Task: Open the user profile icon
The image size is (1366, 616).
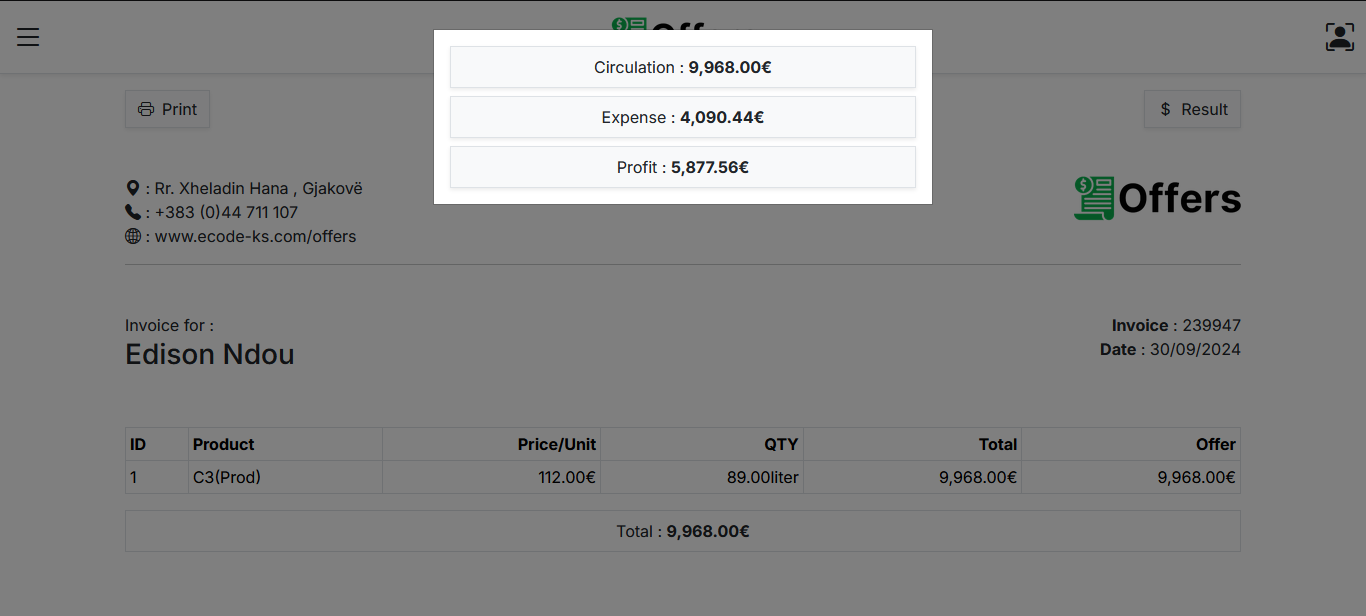Action: tap(1339, 37)
